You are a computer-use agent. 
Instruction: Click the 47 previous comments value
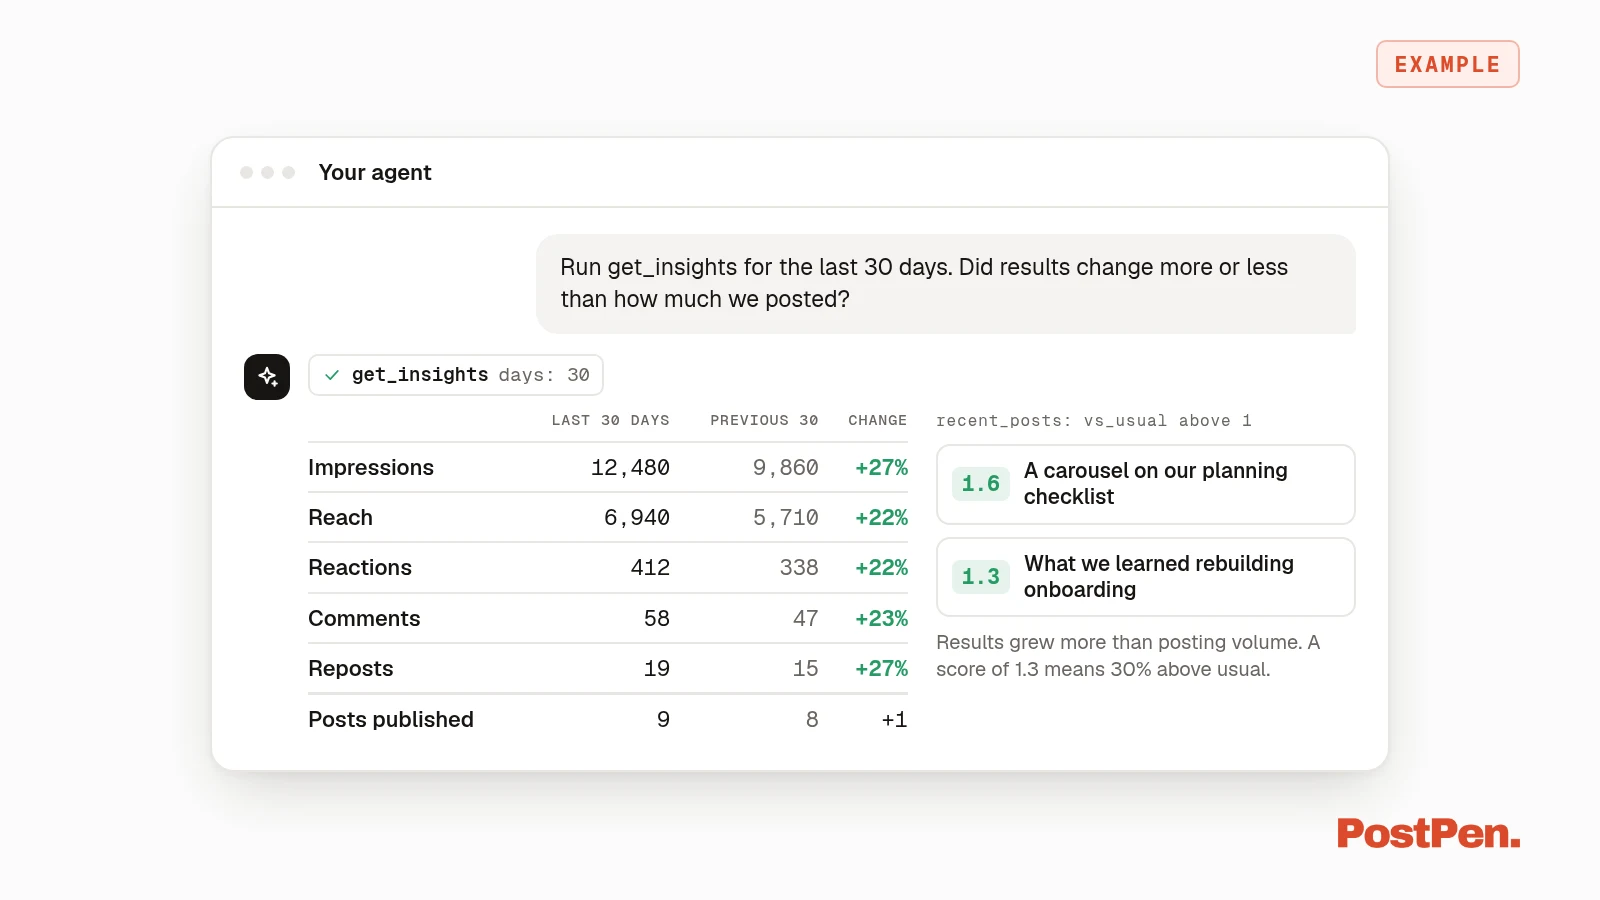(x=806, y=619)
